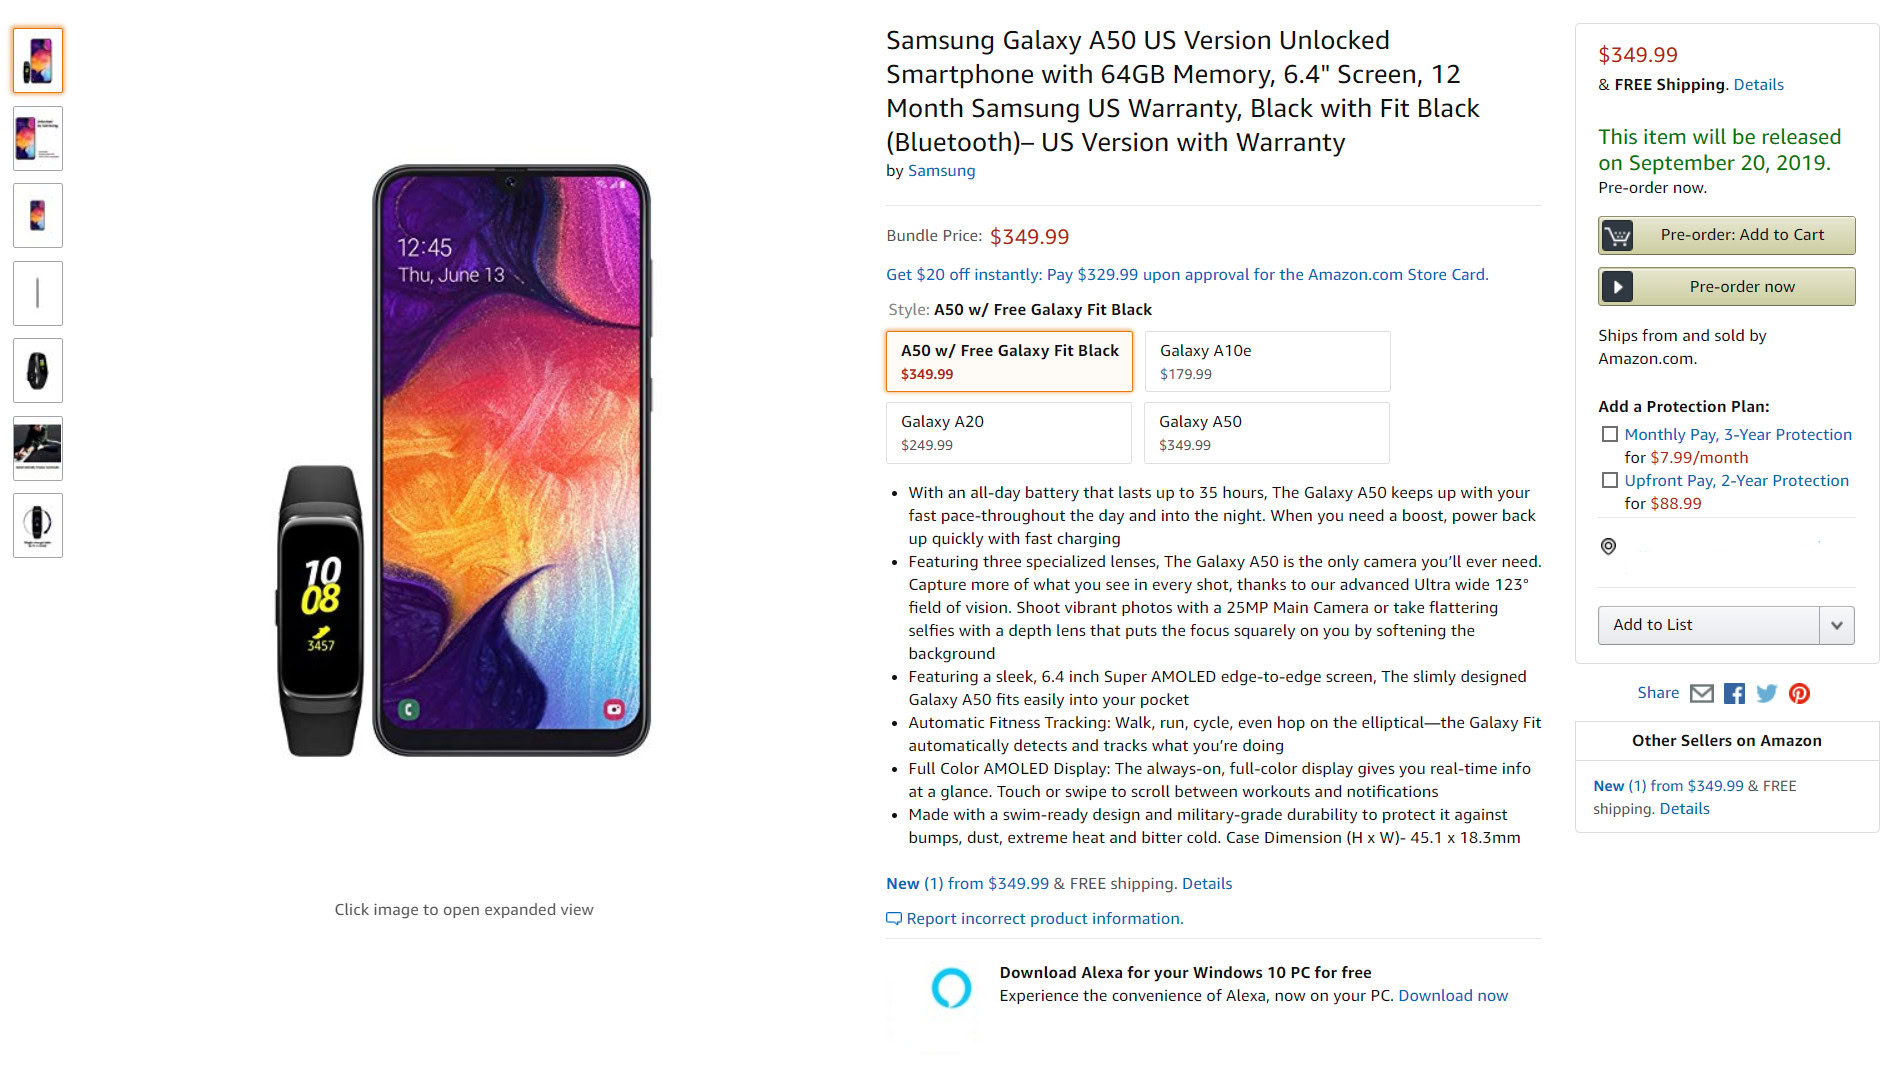Click the Pre-order now play icon

(x=1617, y=287)
